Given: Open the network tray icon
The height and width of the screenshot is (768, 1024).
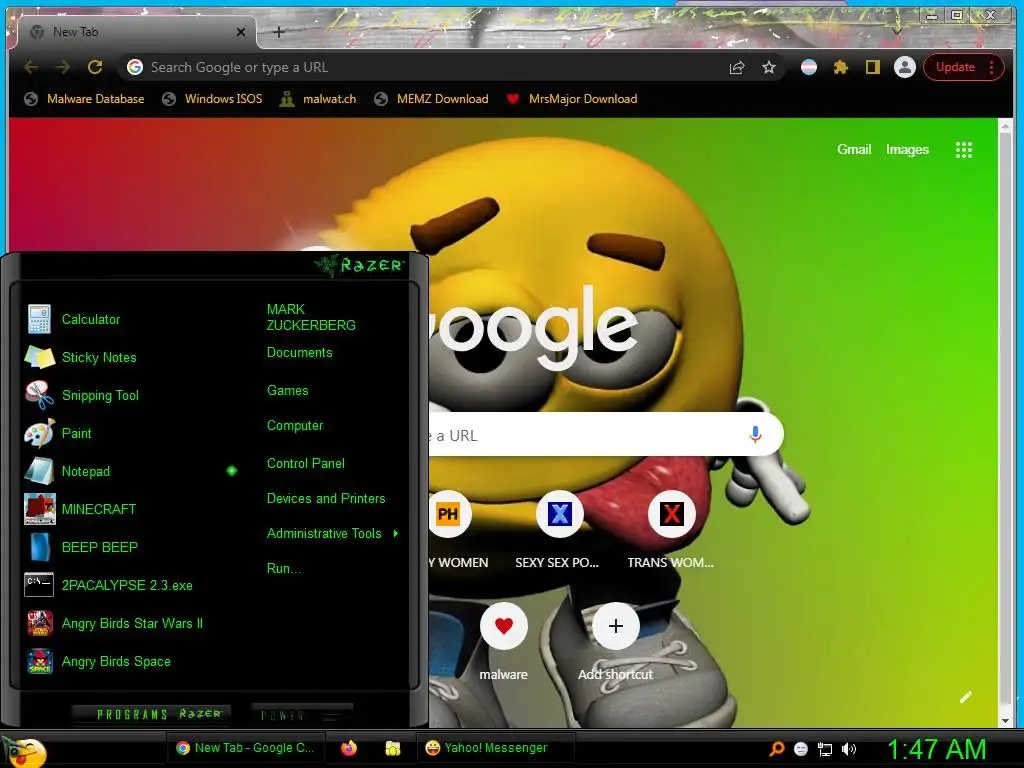Looking at the screenshot, I should tap(825, 749).
